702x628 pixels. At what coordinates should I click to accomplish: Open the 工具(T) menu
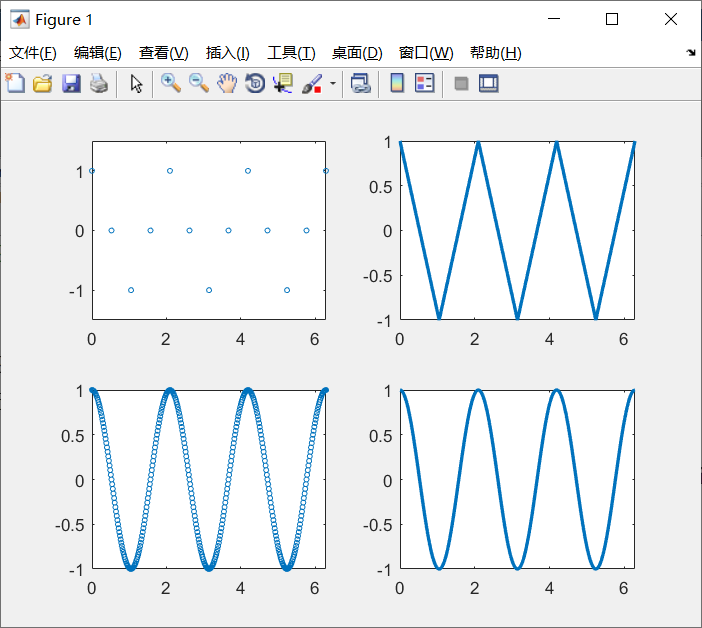[291, 53]
